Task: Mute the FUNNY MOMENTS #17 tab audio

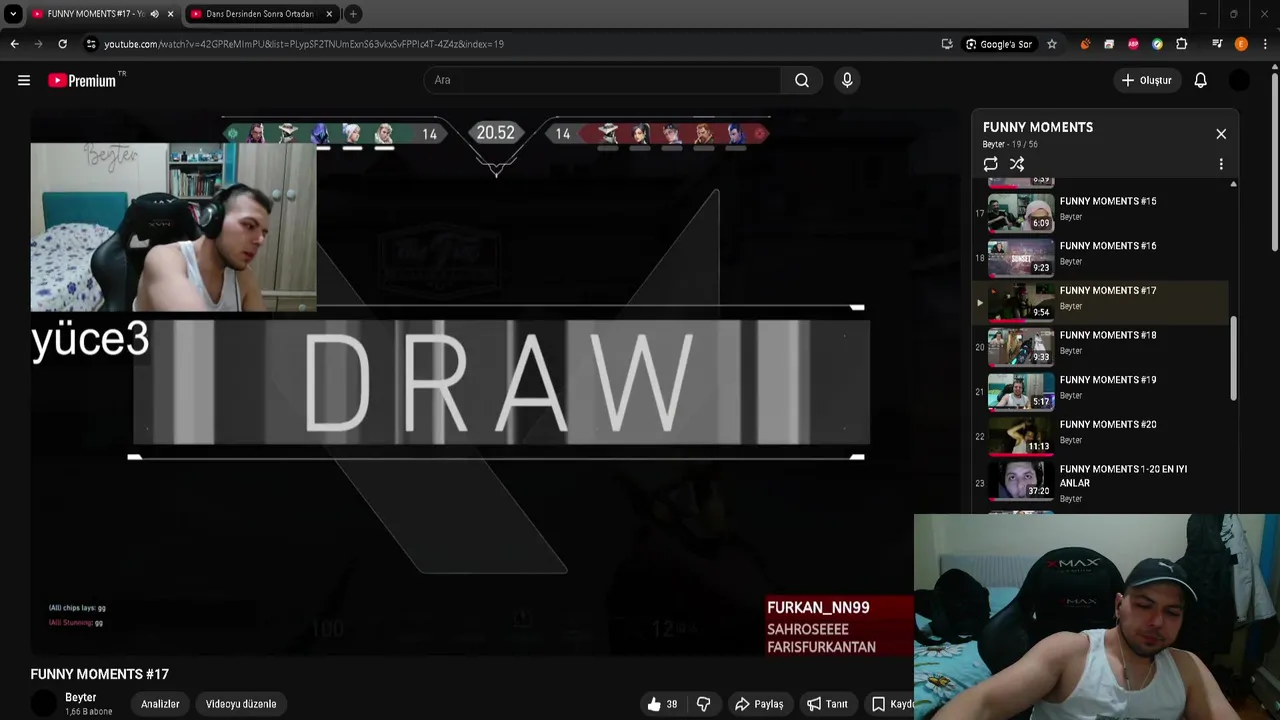Action: [x=154, y=14]
